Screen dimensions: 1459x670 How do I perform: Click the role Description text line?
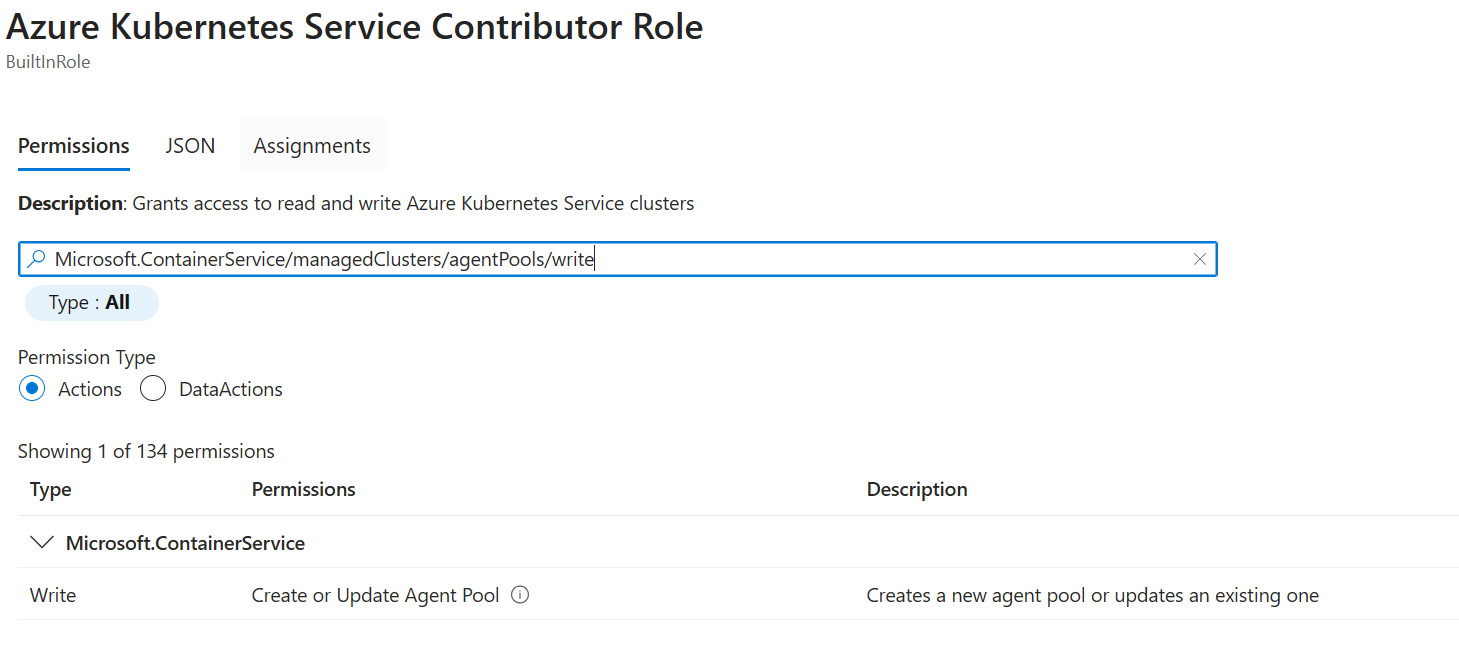[356, 203]
